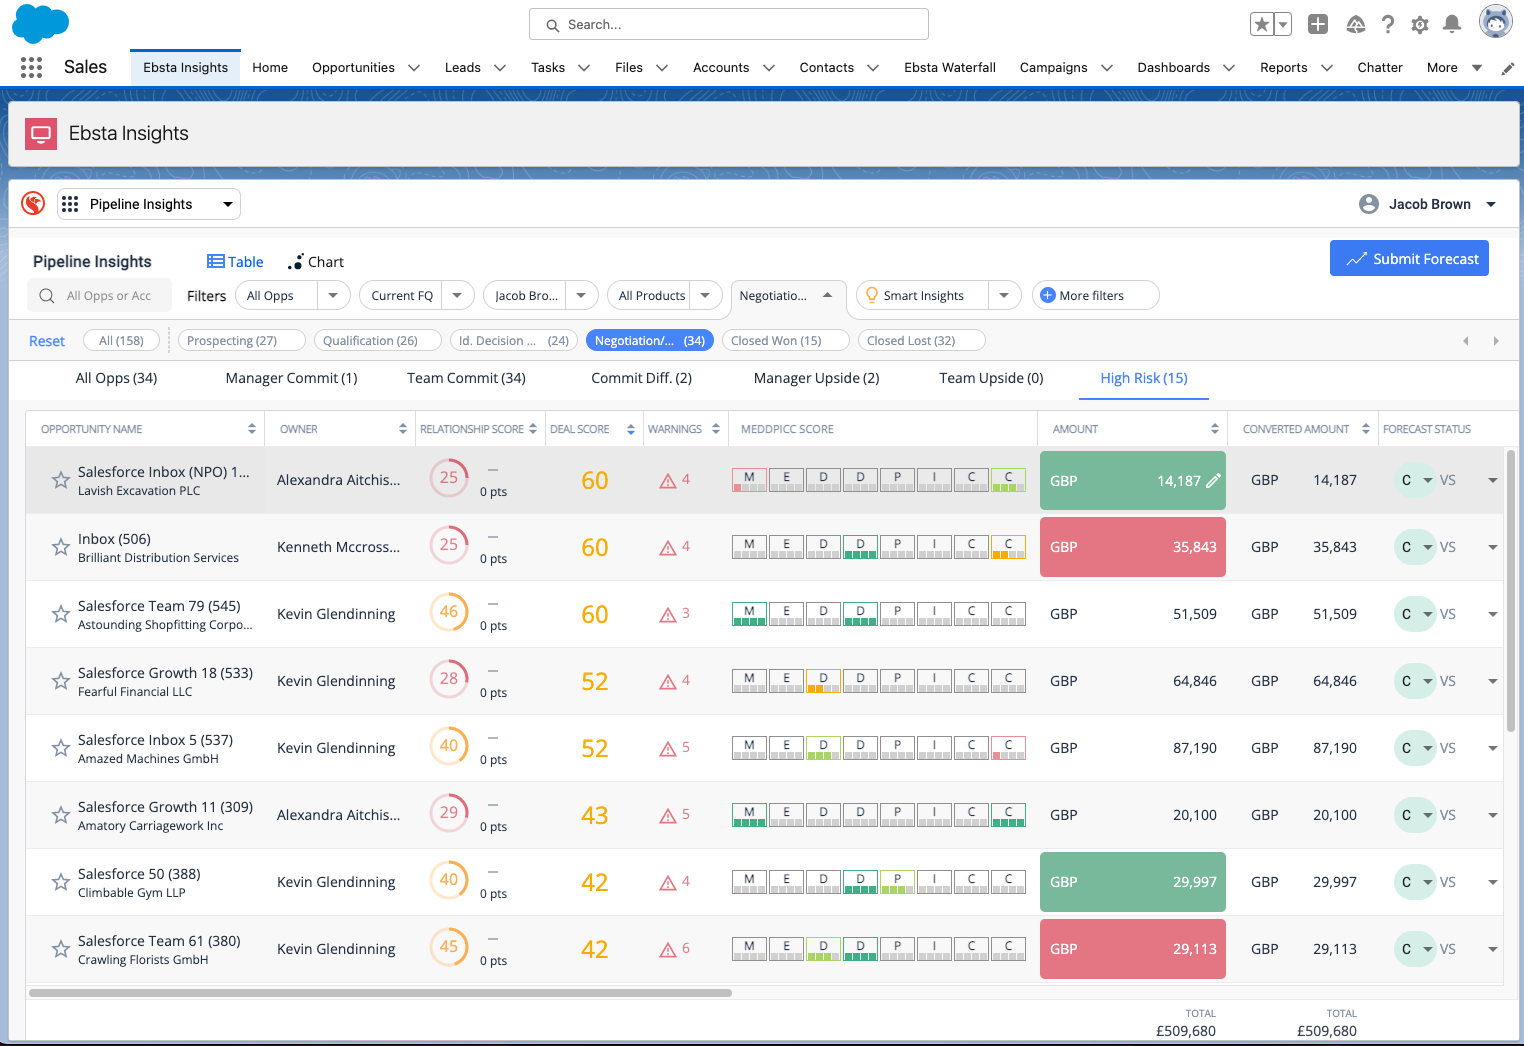Click the warning triangle for Lavish Excavation PLC
This screenshot has width=1524, height=1046.
pos(668,481)
